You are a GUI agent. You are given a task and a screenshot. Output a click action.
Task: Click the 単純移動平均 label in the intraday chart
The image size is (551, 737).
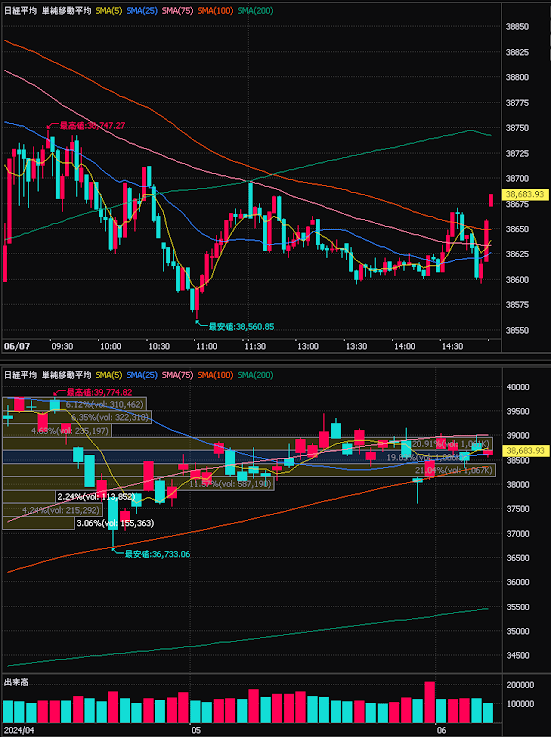66,10
